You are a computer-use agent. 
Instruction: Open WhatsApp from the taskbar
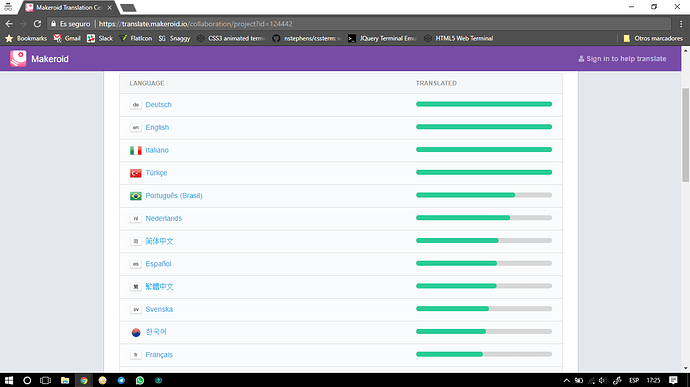tap(140, 380)
